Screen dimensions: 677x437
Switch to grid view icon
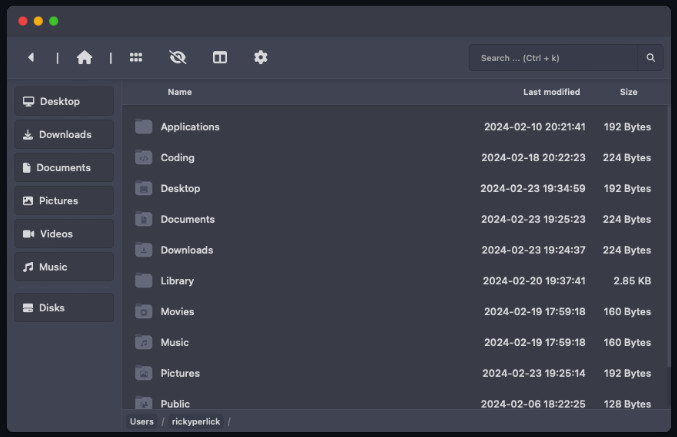click(x=136, y=57)
